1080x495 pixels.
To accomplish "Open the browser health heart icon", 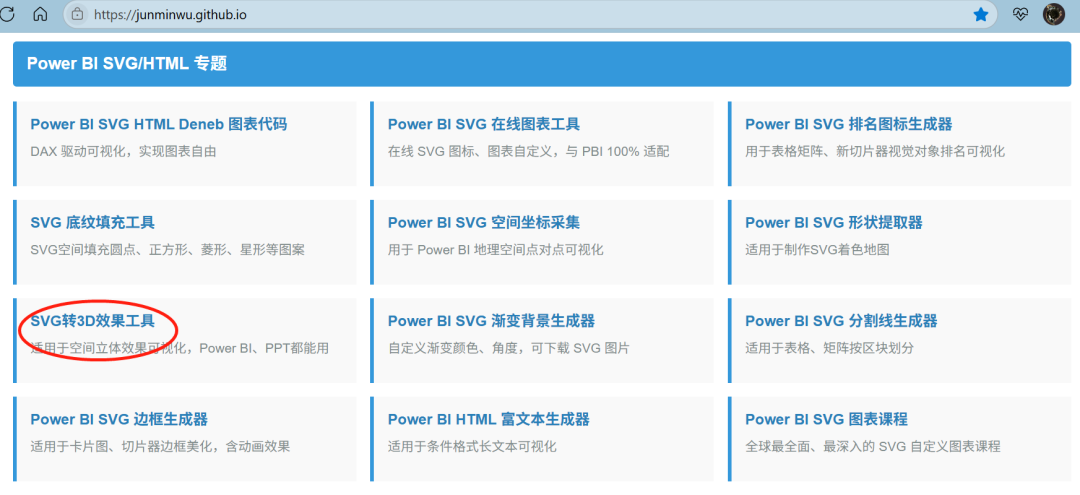I will coord(1020,14).
